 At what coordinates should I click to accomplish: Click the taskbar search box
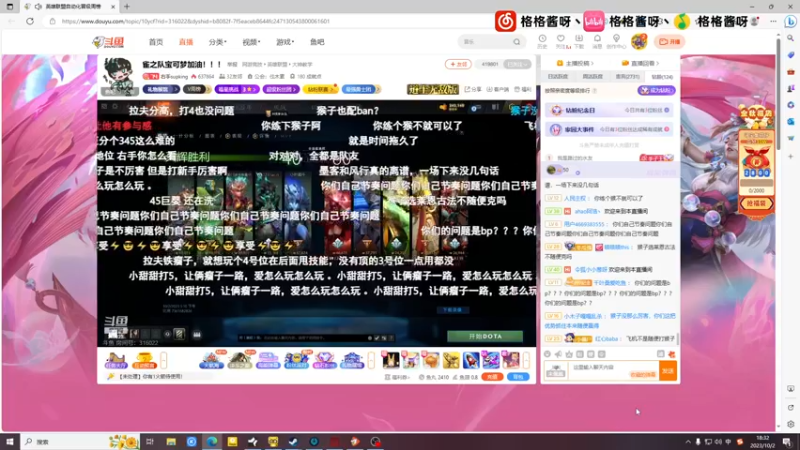[80, 441]
